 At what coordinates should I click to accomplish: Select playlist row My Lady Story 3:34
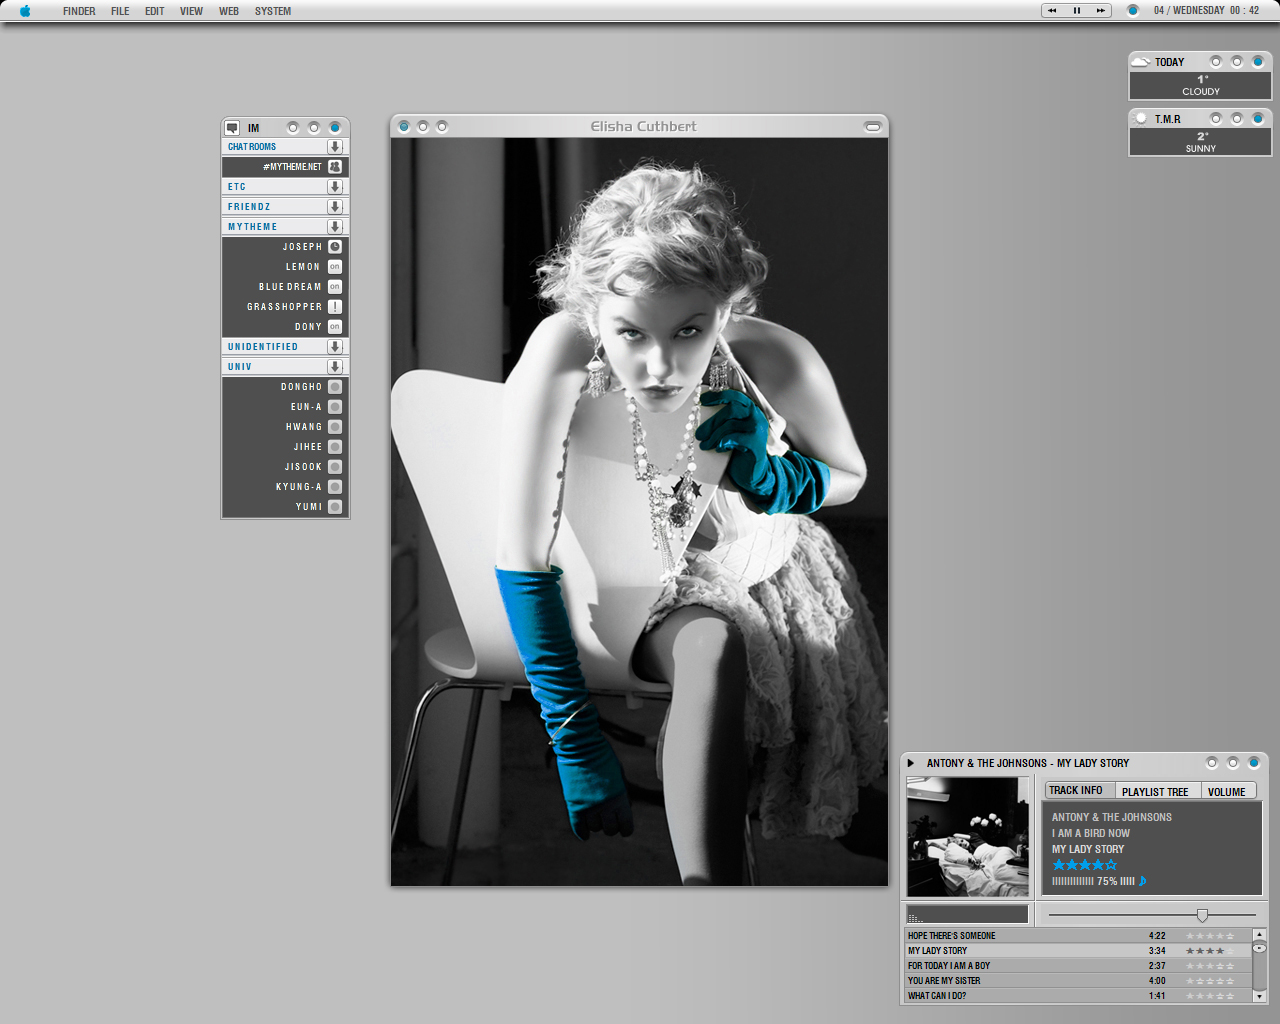tap(1078, 951)
